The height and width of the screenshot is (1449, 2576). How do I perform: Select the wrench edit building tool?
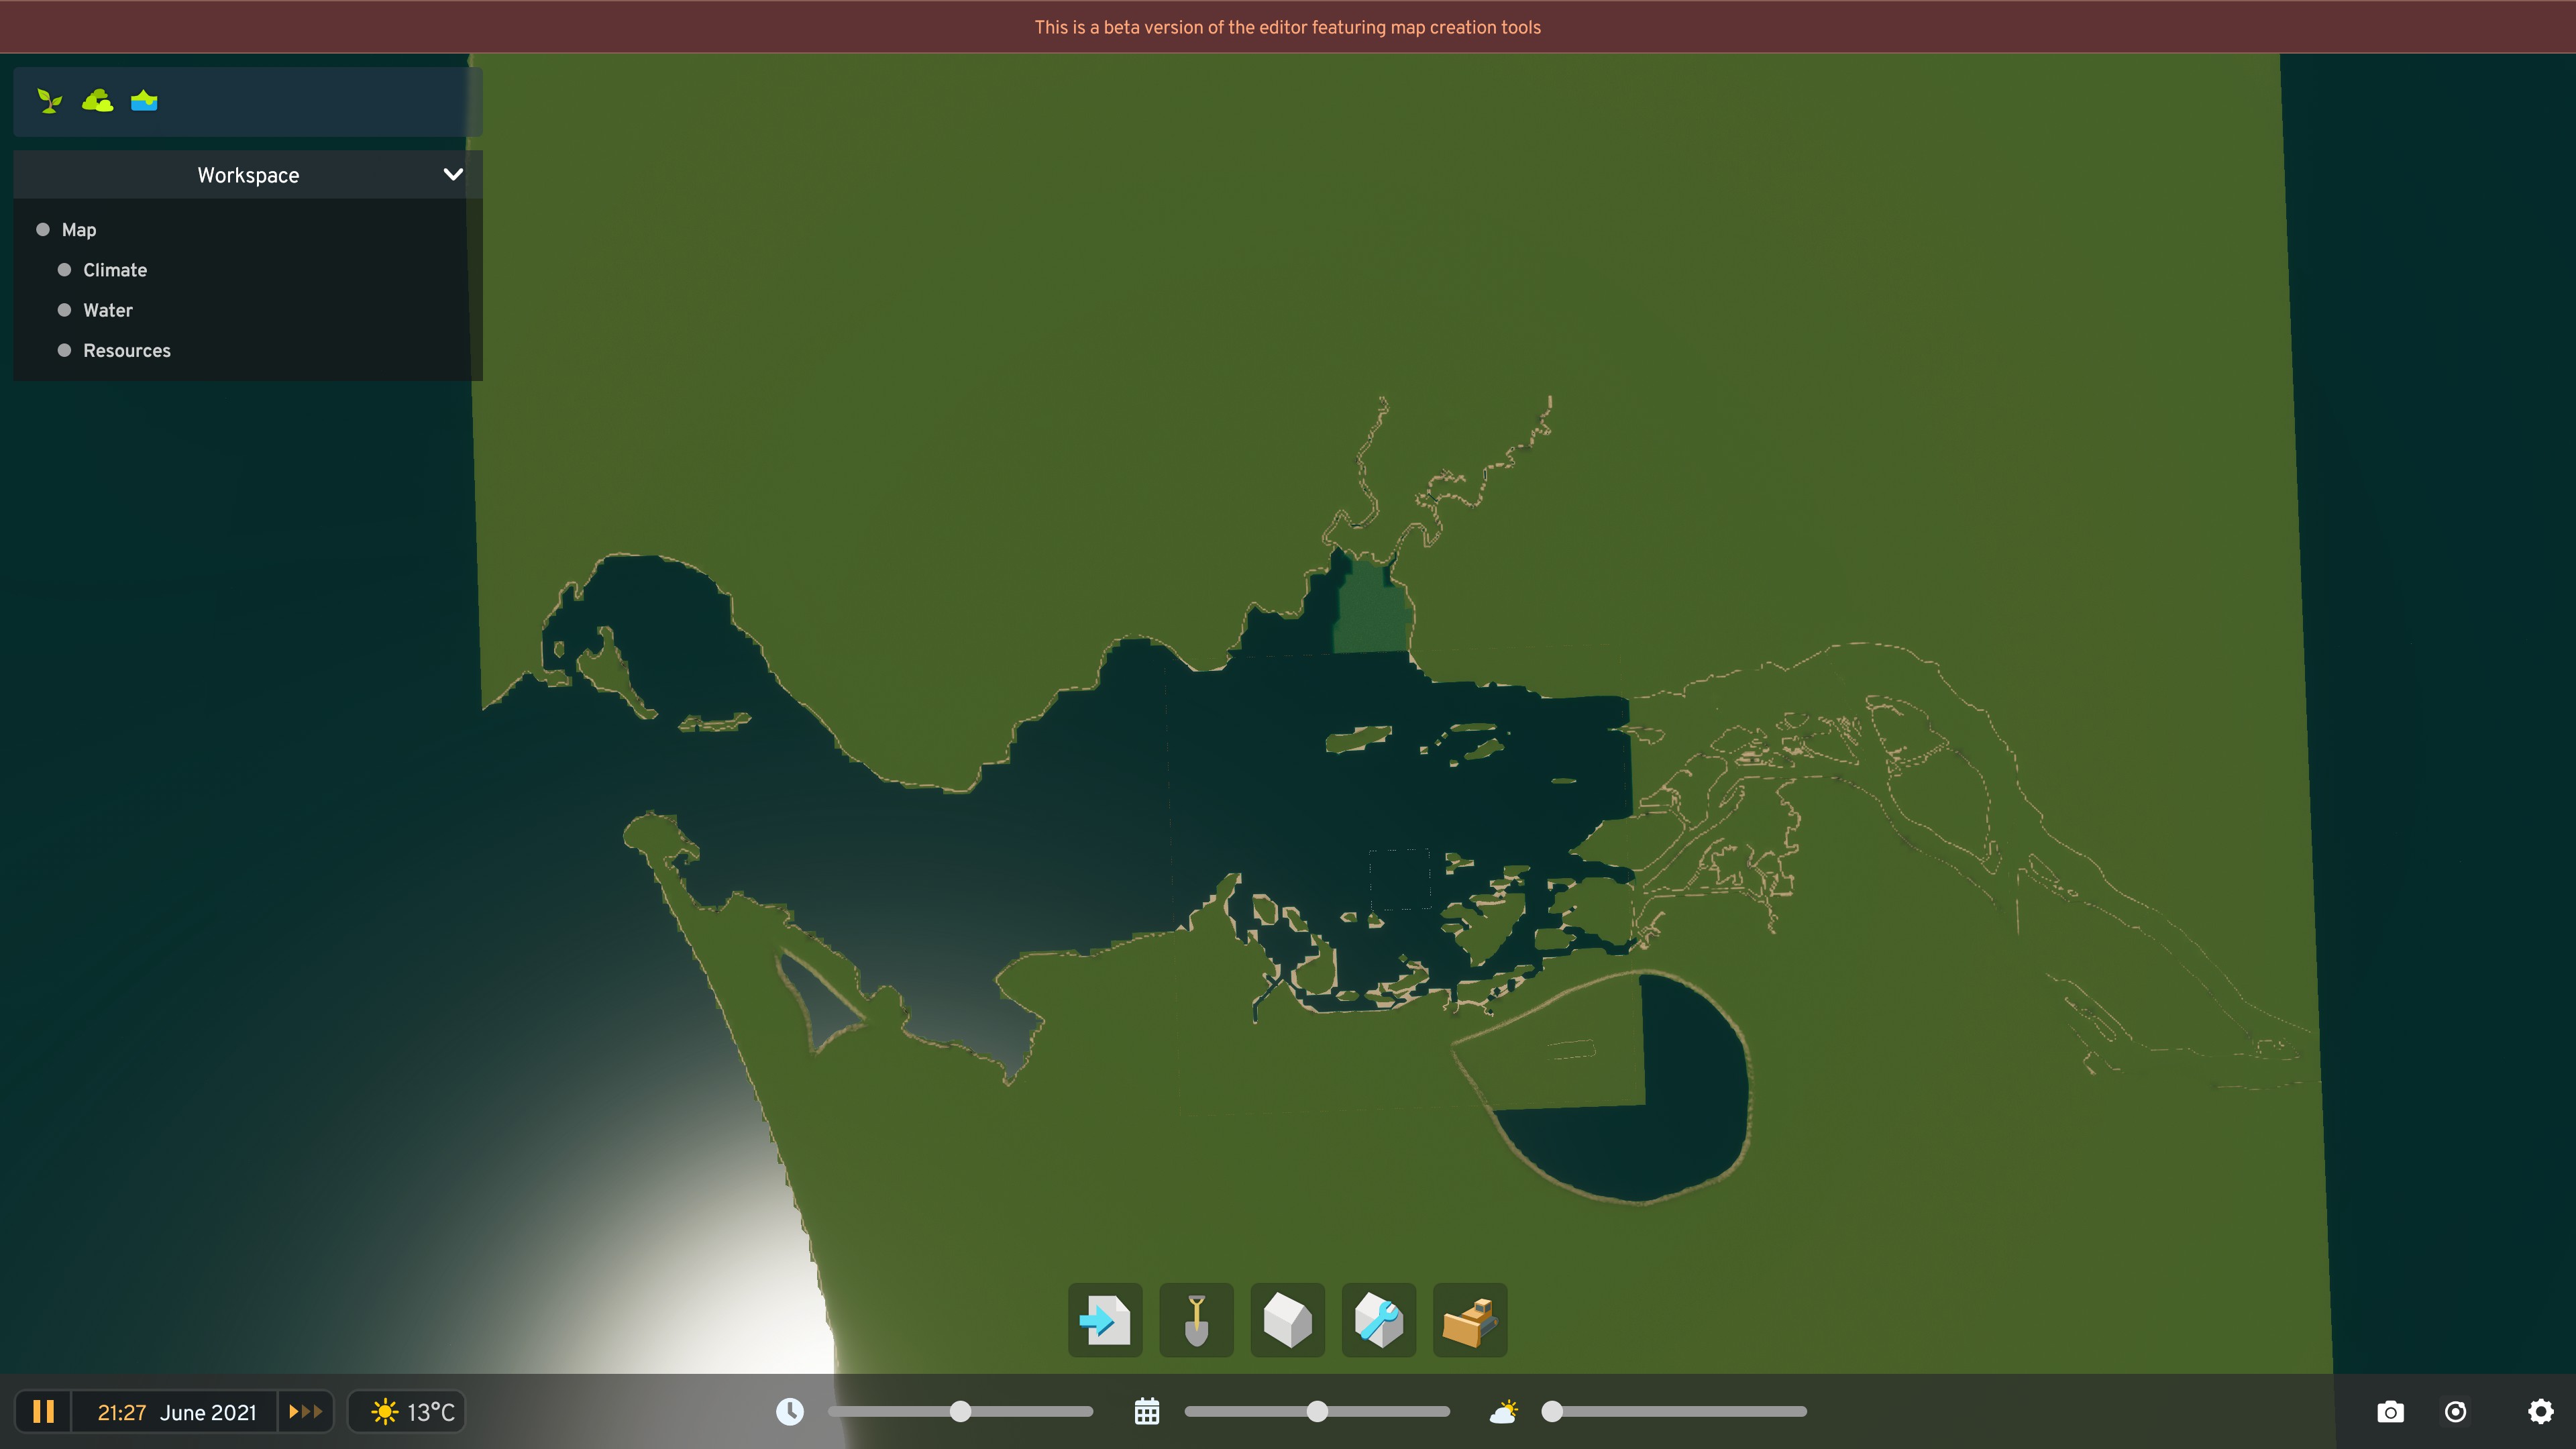1378,1320
